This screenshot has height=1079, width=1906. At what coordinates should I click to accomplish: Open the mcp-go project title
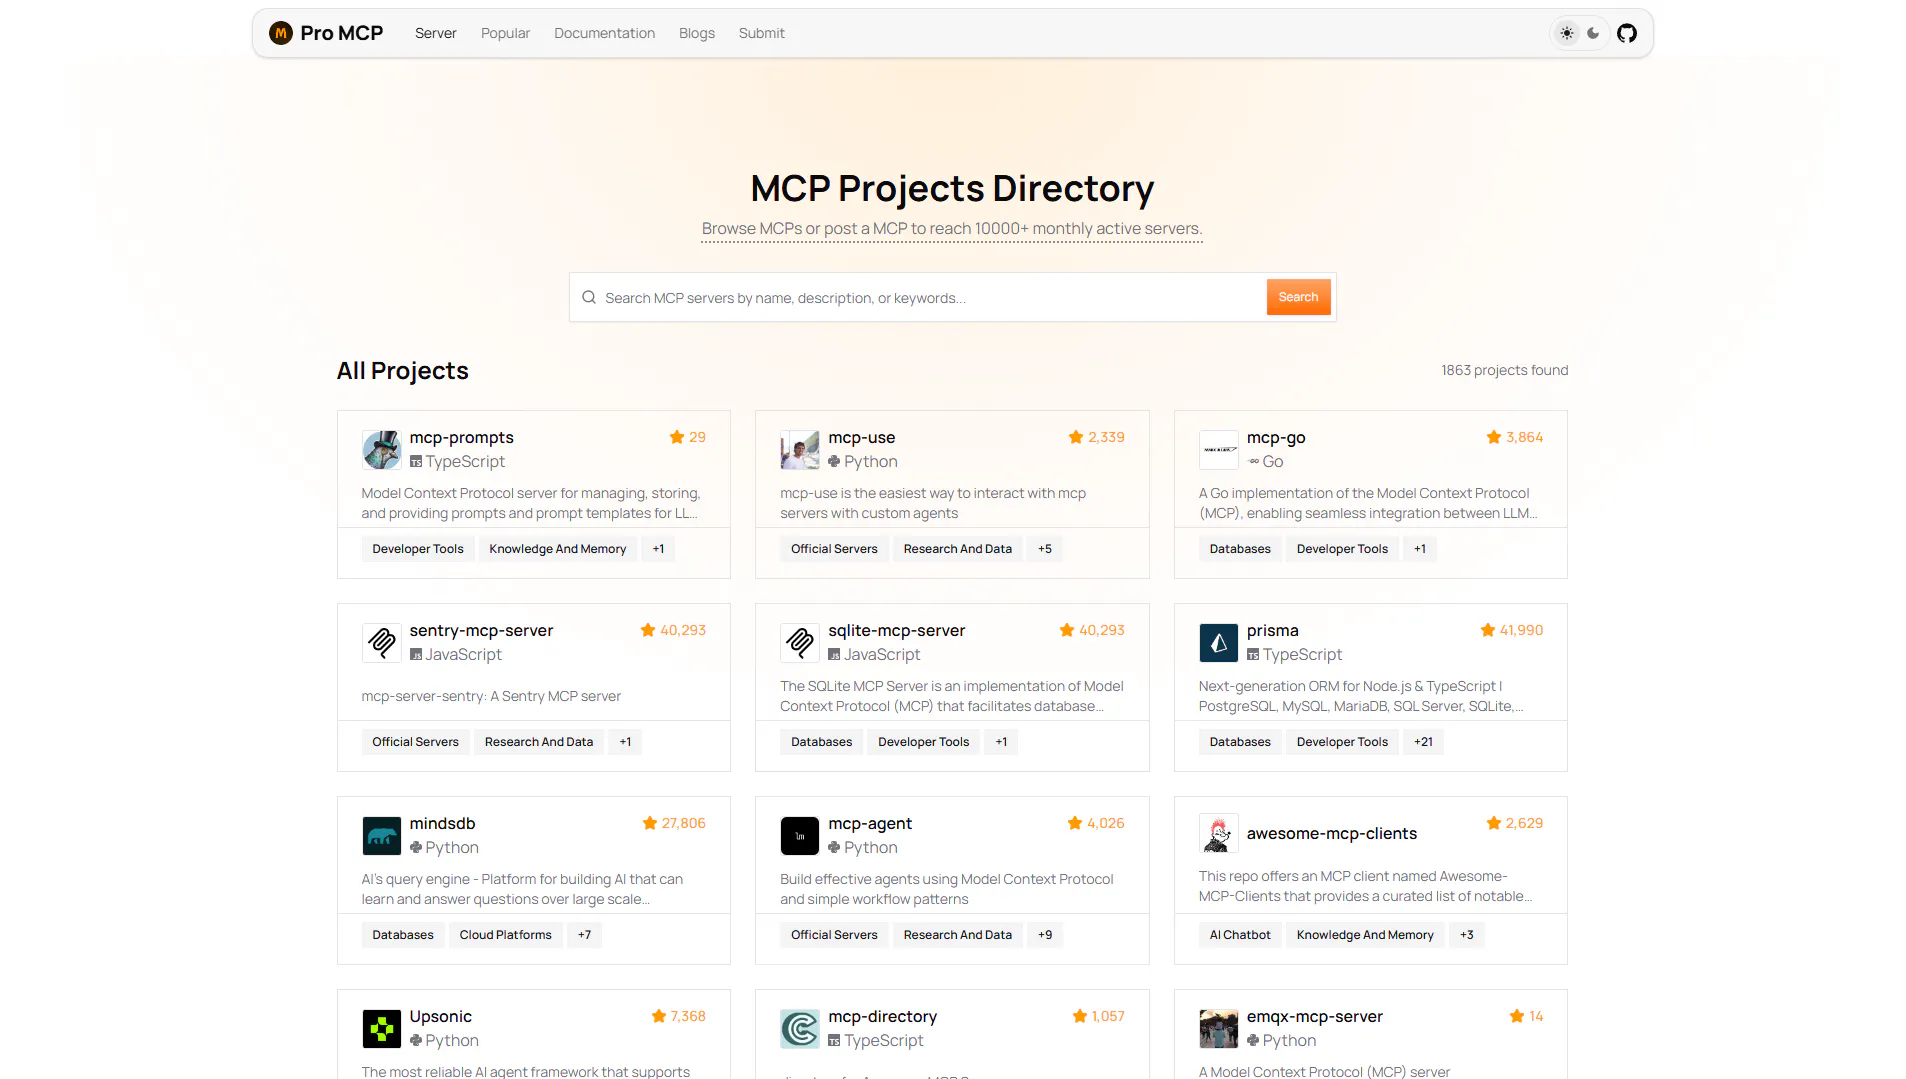tap(1276, 437)
